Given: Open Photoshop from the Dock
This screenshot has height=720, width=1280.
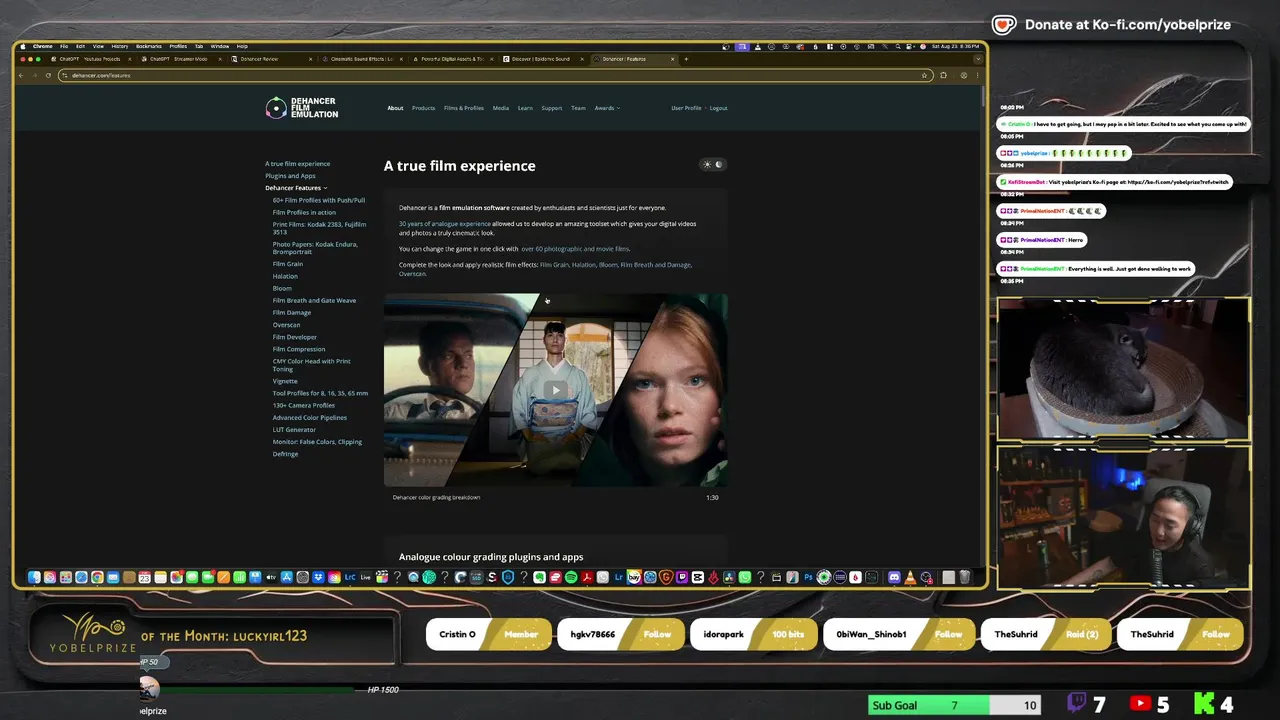Looking at the screenshot, I should pos(808,577).
